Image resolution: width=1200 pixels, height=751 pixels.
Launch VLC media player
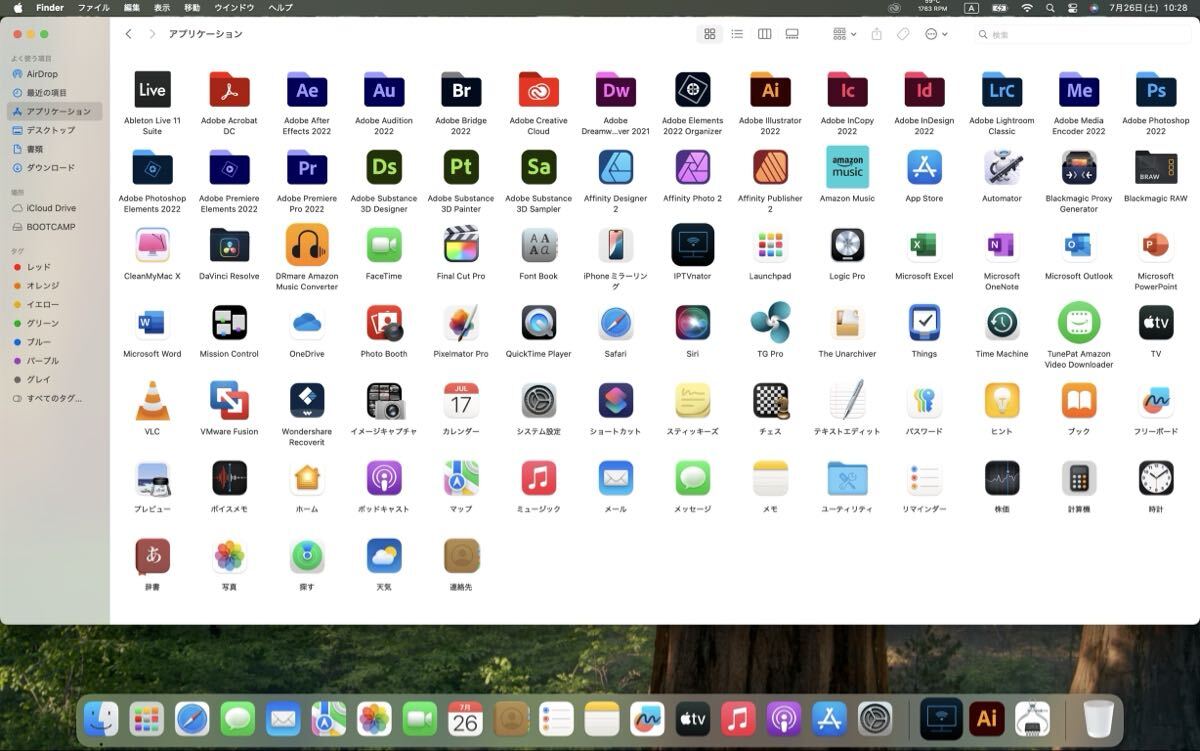(x=152, y=400)
